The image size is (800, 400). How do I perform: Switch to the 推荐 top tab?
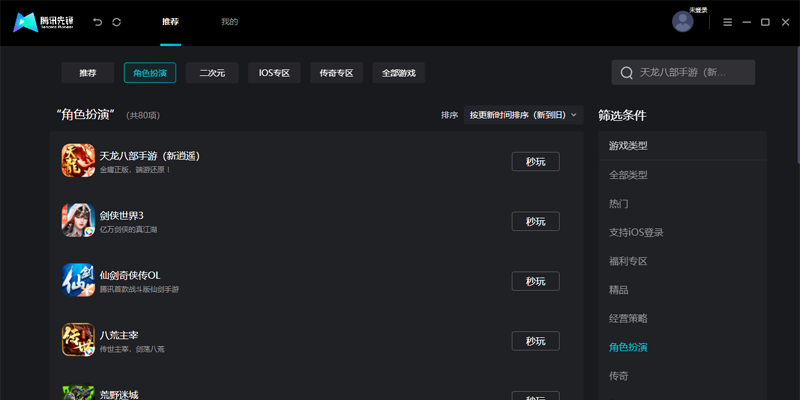coord(170,22)
